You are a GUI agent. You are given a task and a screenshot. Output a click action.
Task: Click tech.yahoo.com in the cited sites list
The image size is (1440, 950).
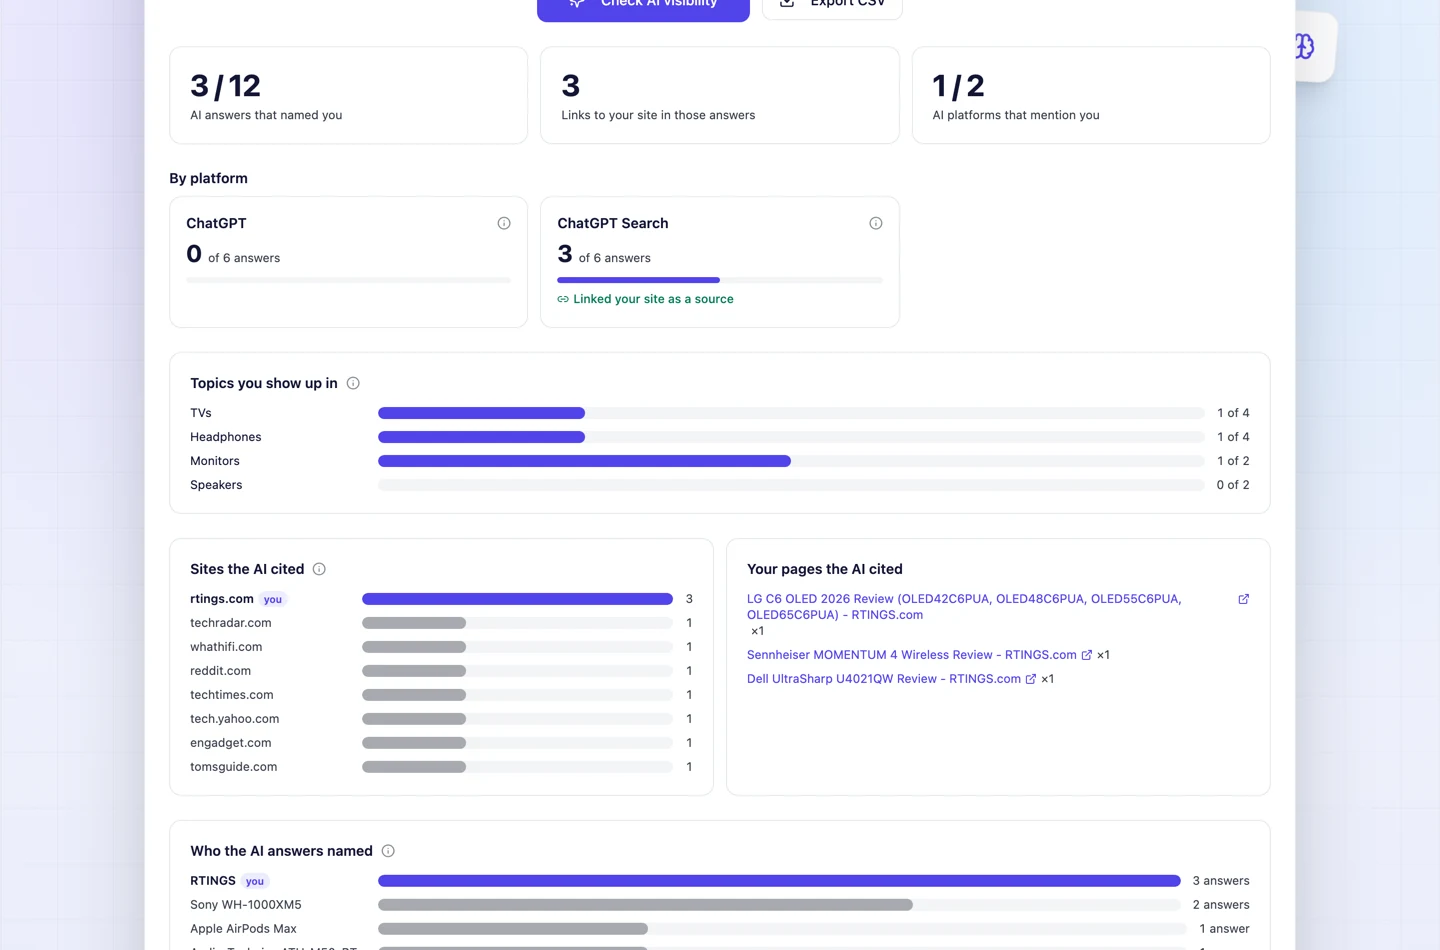235,719
